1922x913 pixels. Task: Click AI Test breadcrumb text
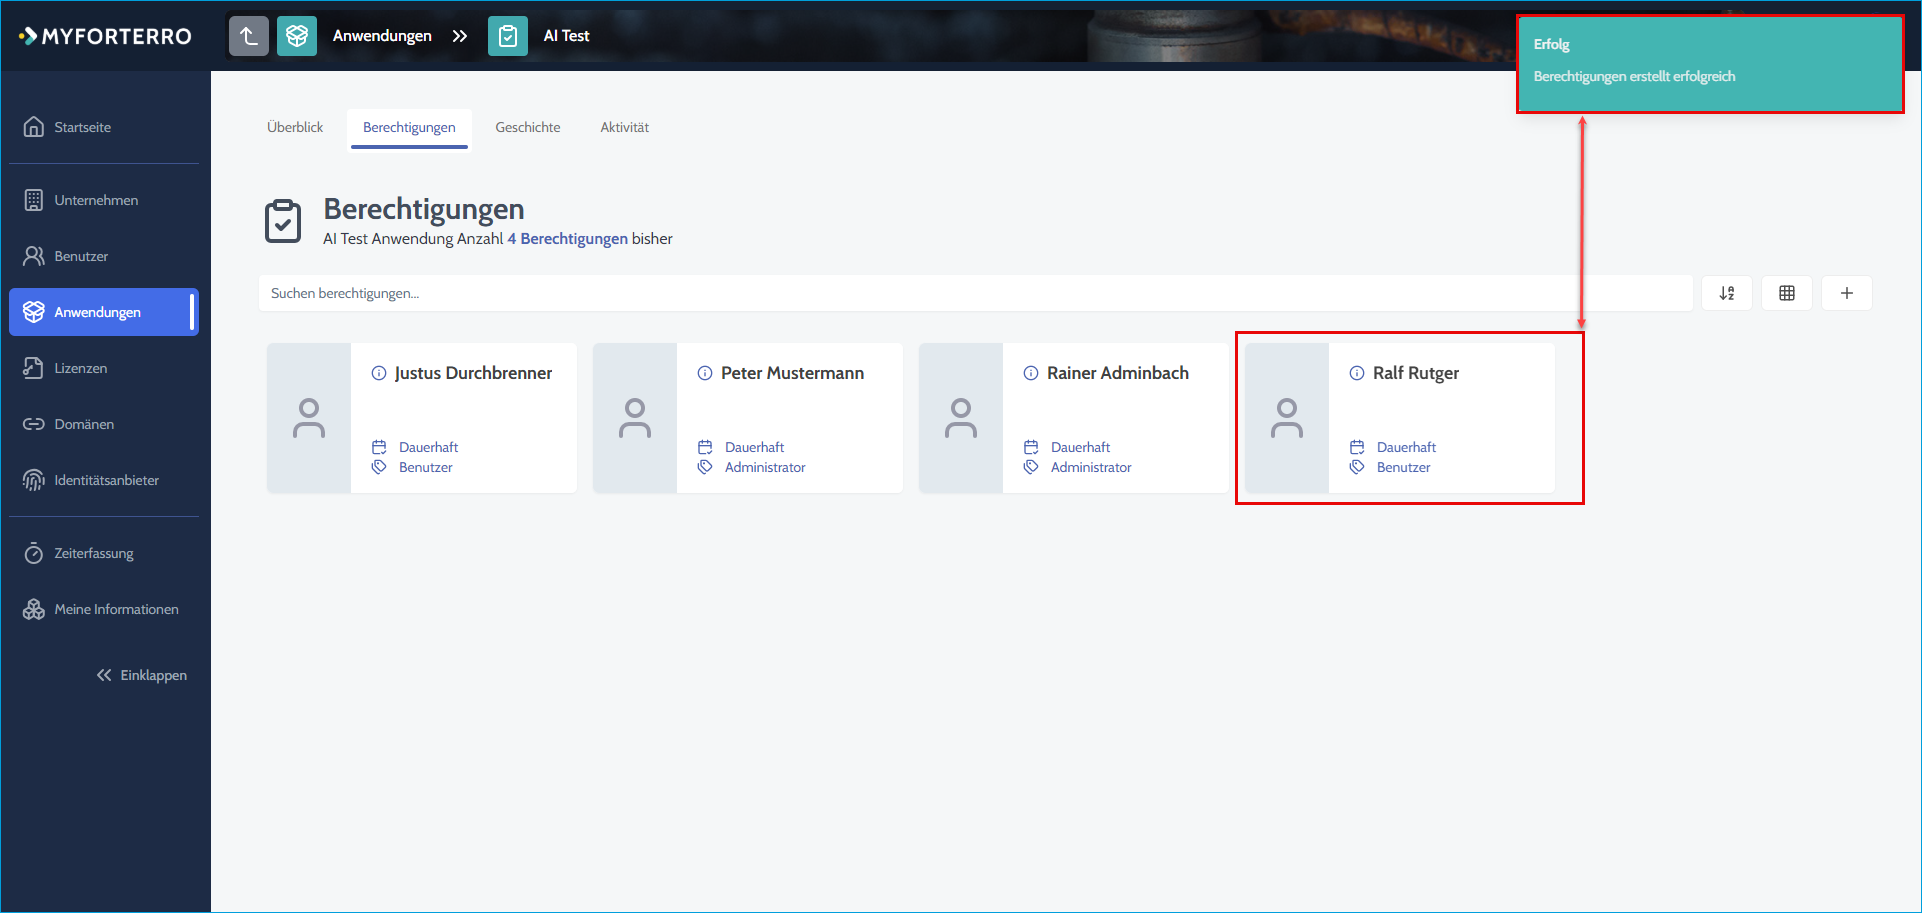click(x=566, y=36)
